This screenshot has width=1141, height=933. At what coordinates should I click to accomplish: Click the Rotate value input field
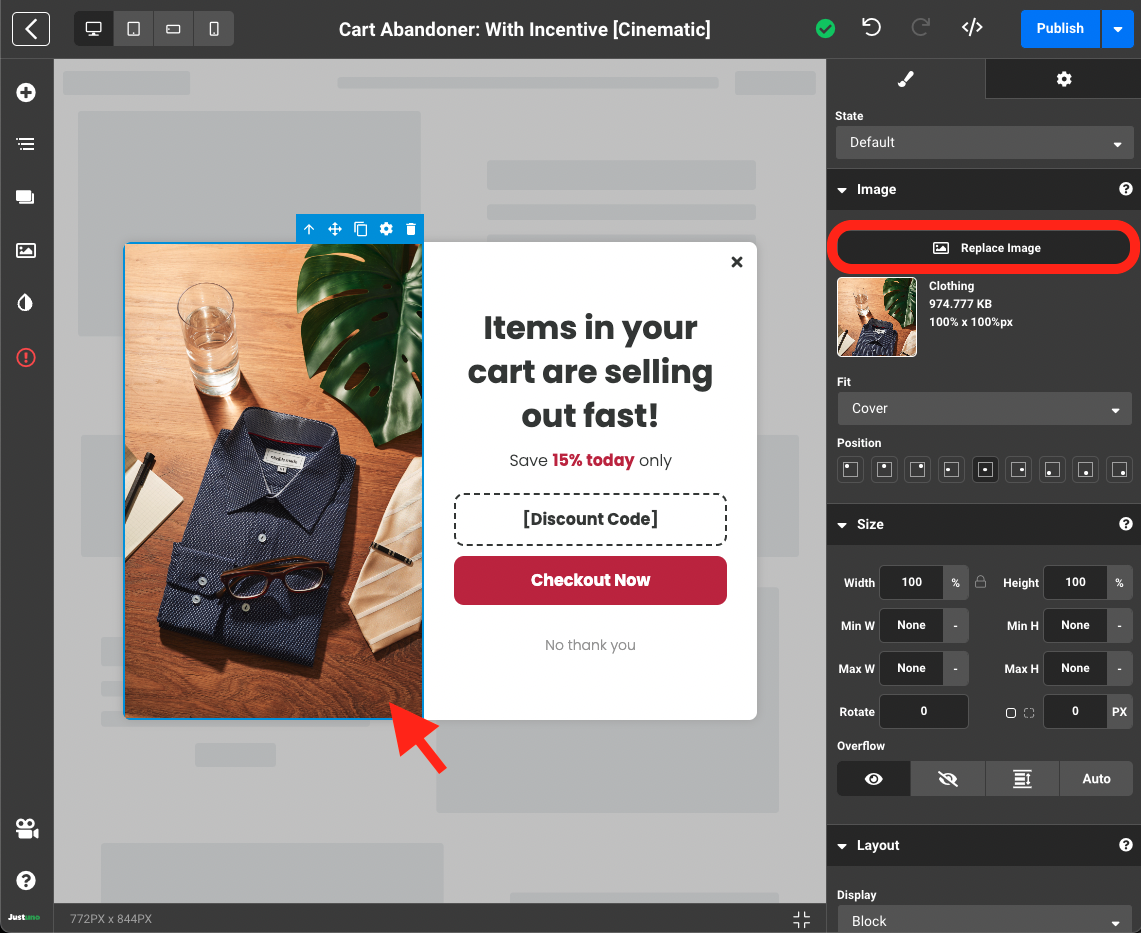click(x=923, y=711)
